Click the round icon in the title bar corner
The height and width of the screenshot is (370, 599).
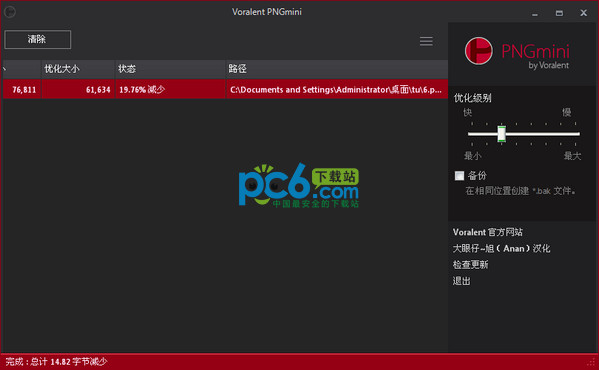click(x=9, y=12)
